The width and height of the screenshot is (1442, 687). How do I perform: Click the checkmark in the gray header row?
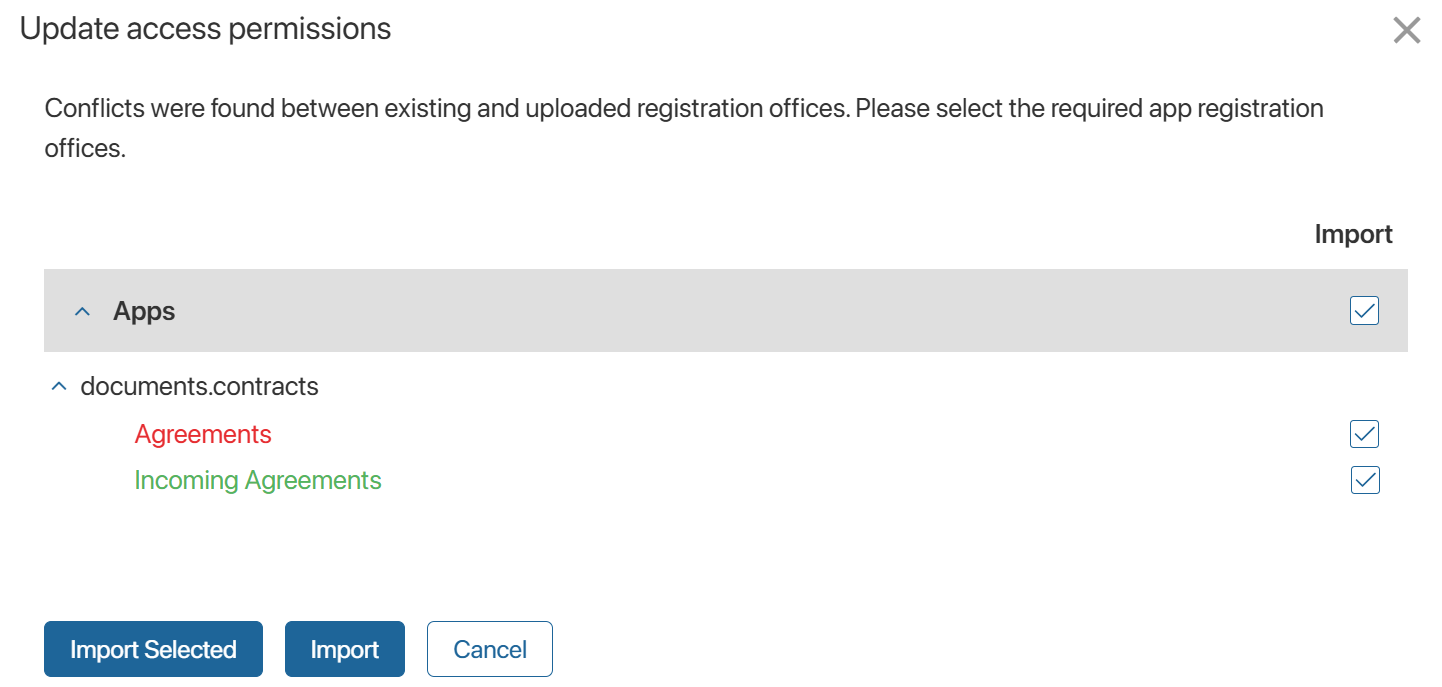pyautogui.click(x=1364, y=311)
